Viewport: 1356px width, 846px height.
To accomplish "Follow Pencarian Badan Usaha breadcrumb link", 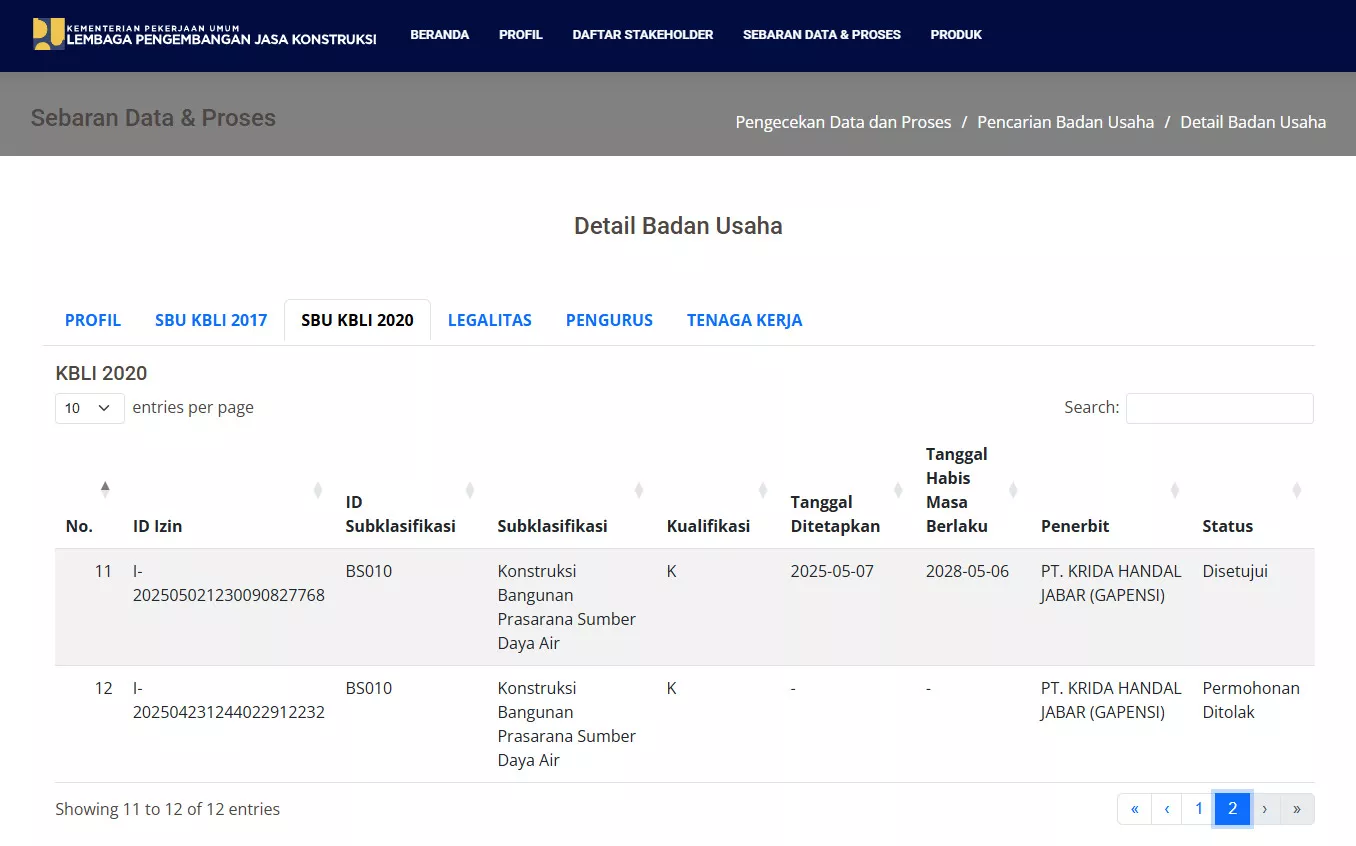I will tap(1065, 122).
